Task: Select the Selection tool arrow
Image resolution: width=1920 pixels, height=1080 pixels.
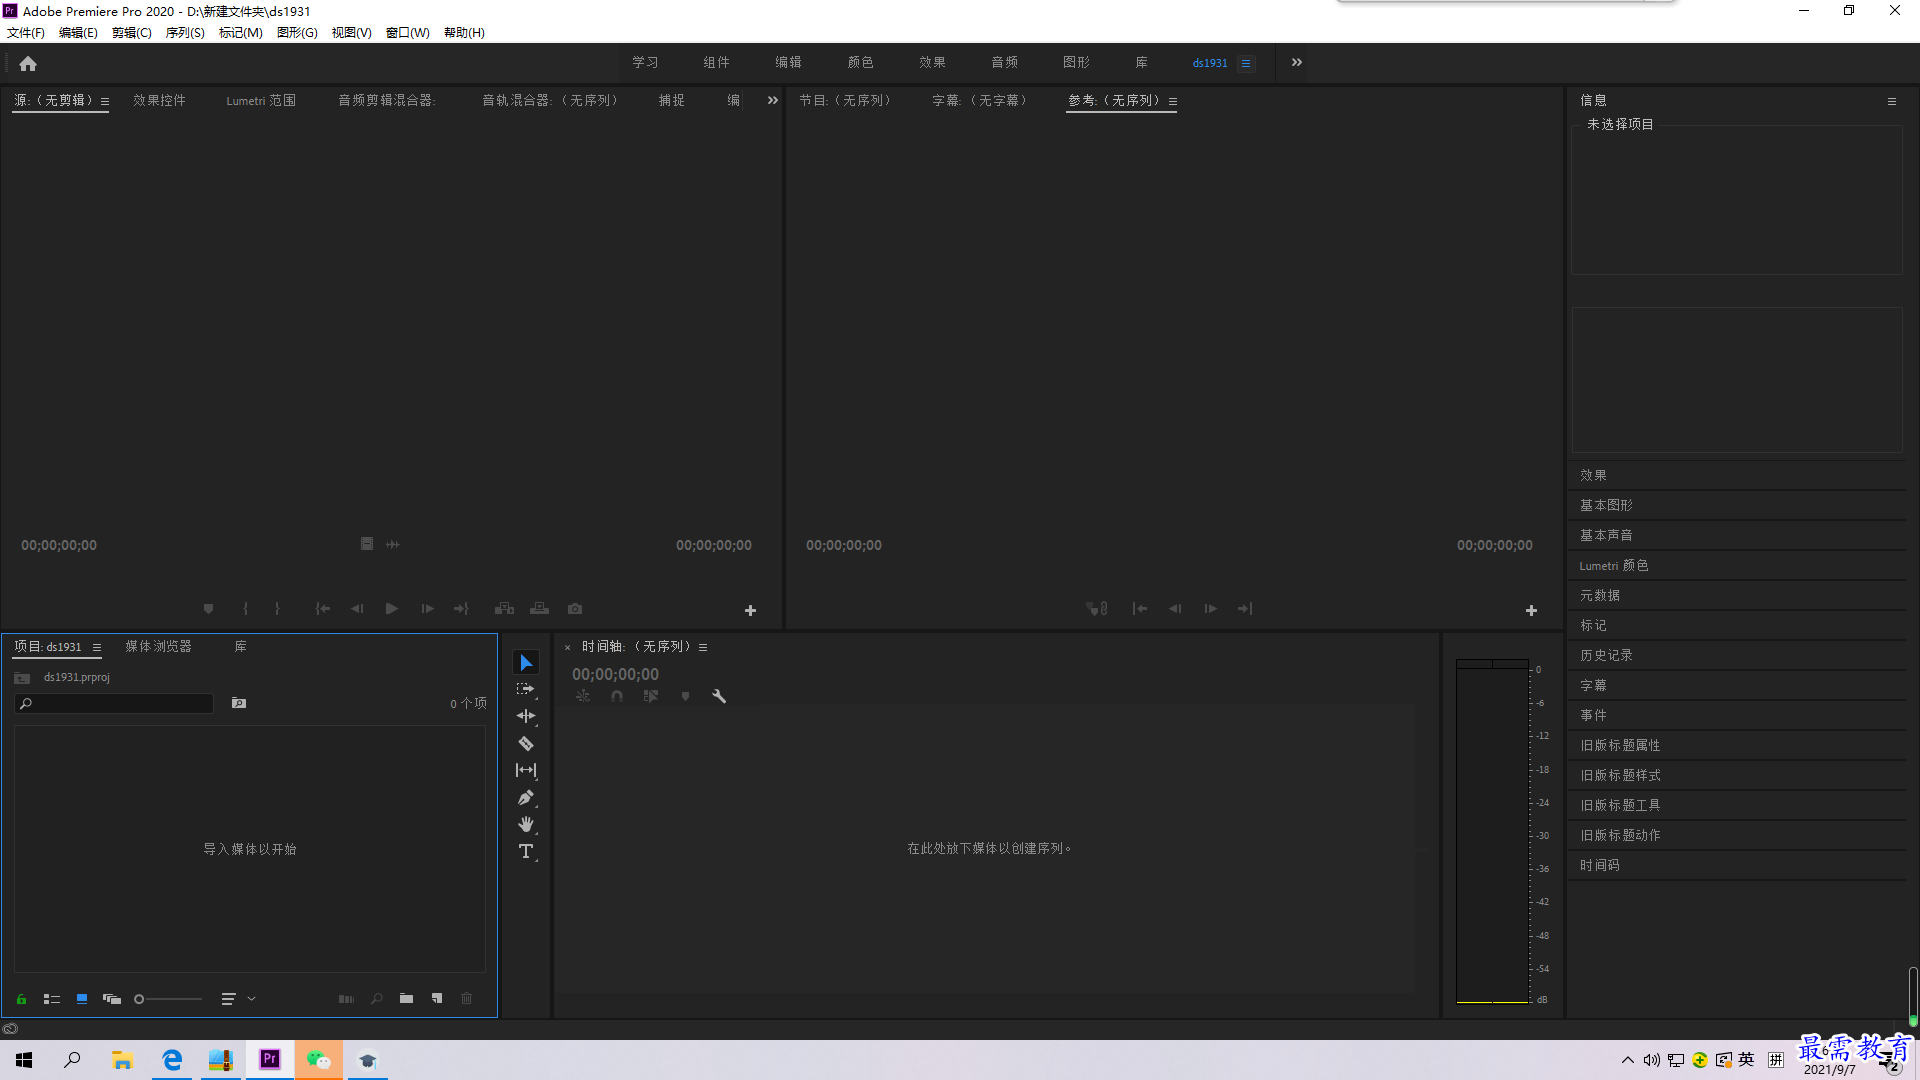Action: point(526,663)
